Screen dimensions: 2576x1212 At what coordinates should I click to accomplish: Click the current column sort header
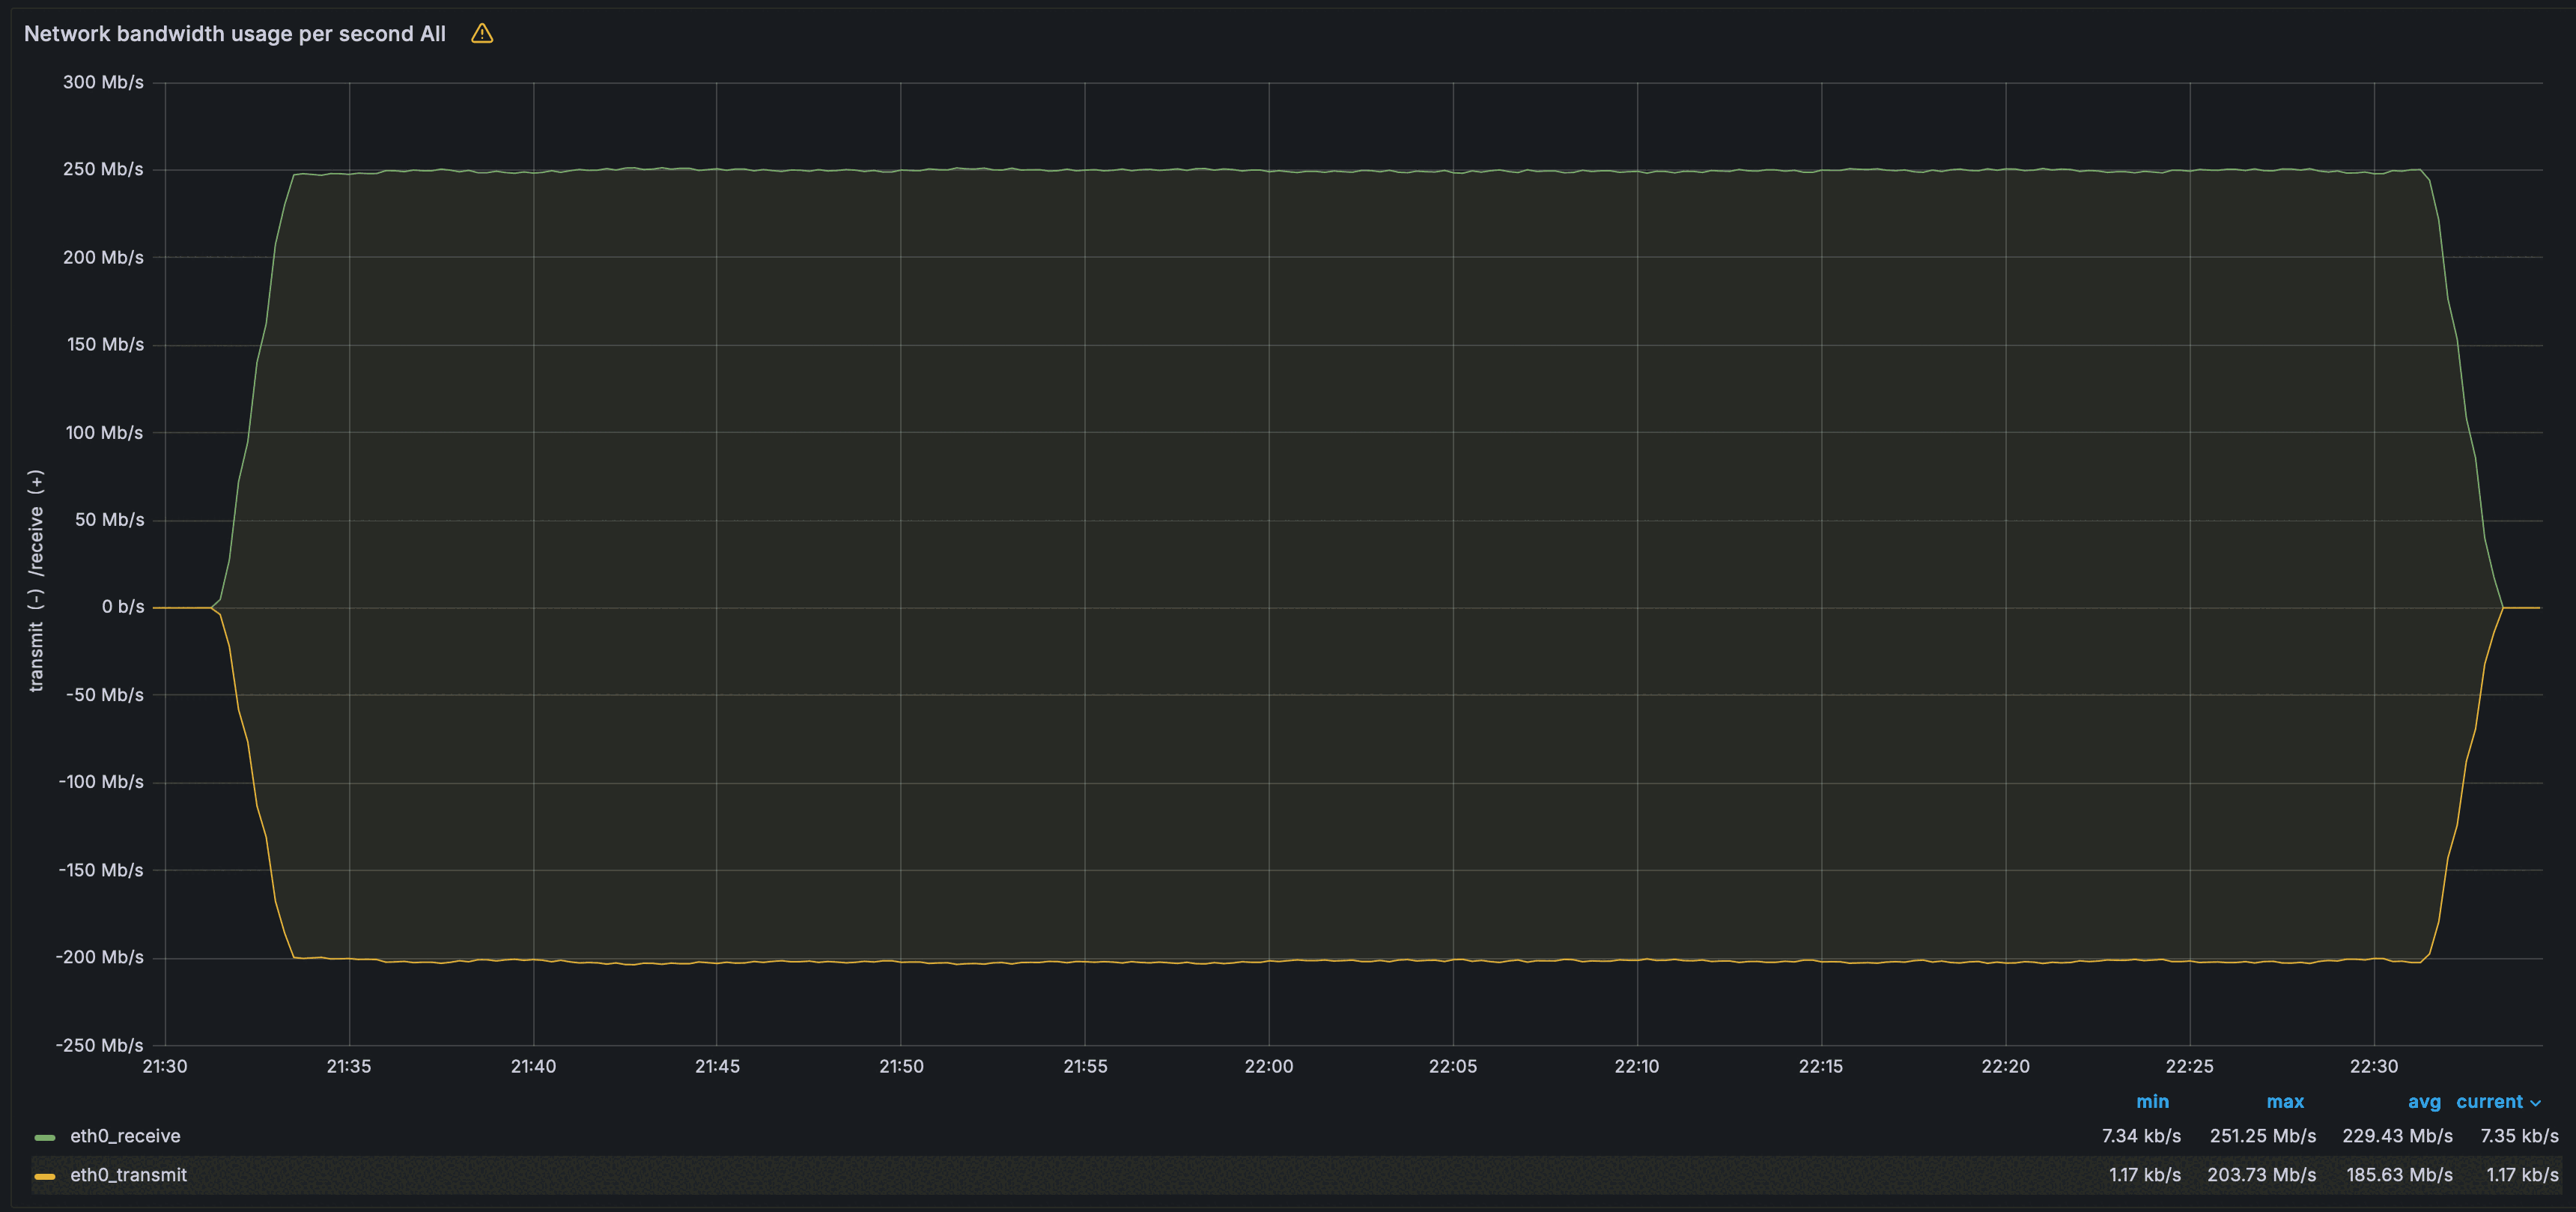point(2489,1101)
